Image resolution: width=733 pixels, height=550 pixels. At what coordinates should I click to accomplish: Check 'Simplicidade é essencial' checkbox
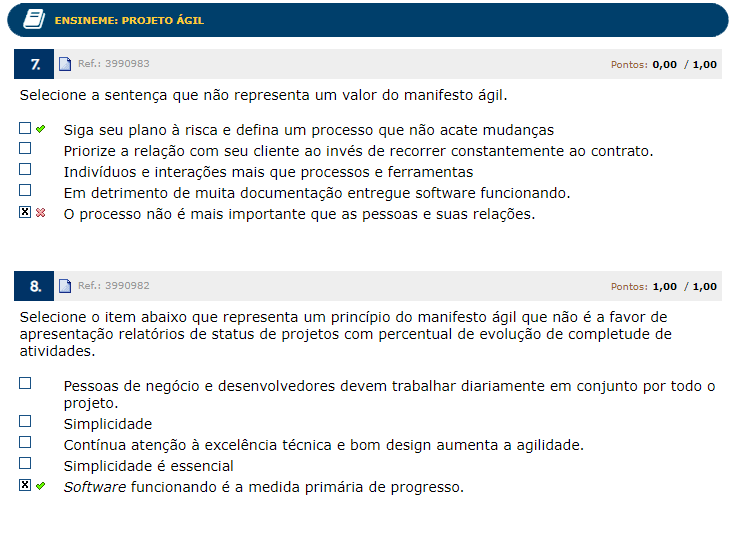[x=25, y=464]
